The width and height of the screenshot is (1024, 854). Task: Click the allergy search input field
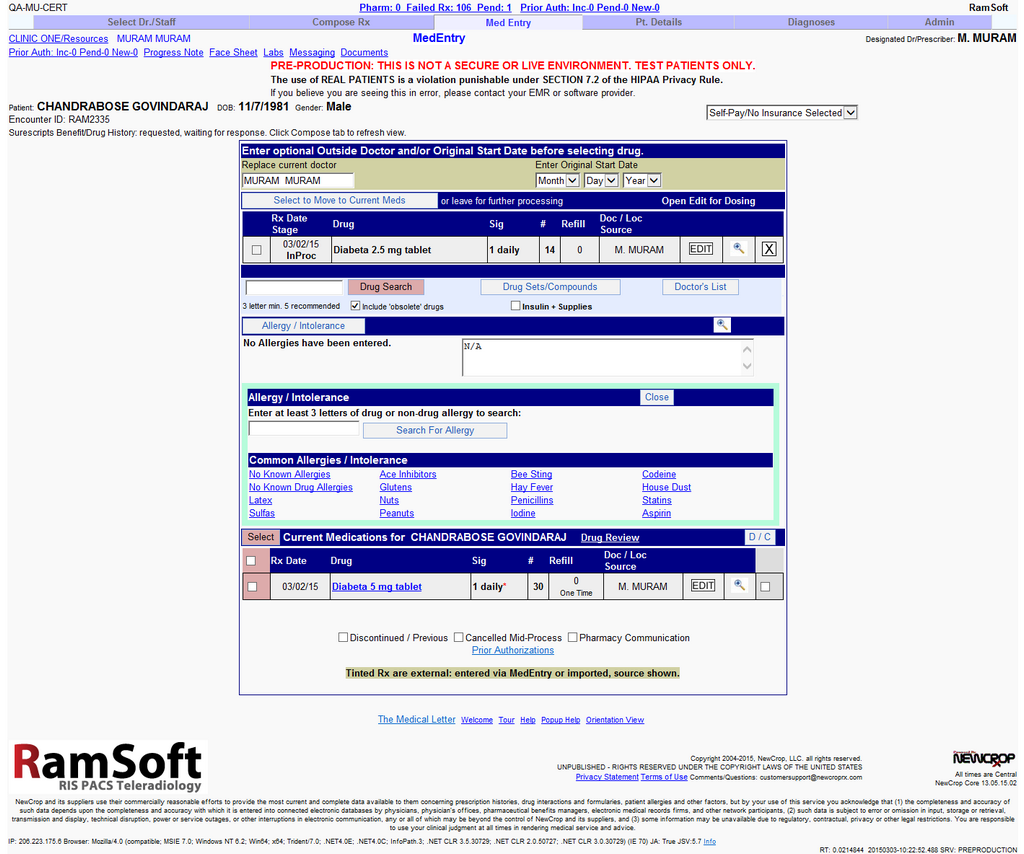[x=303, y=429]
